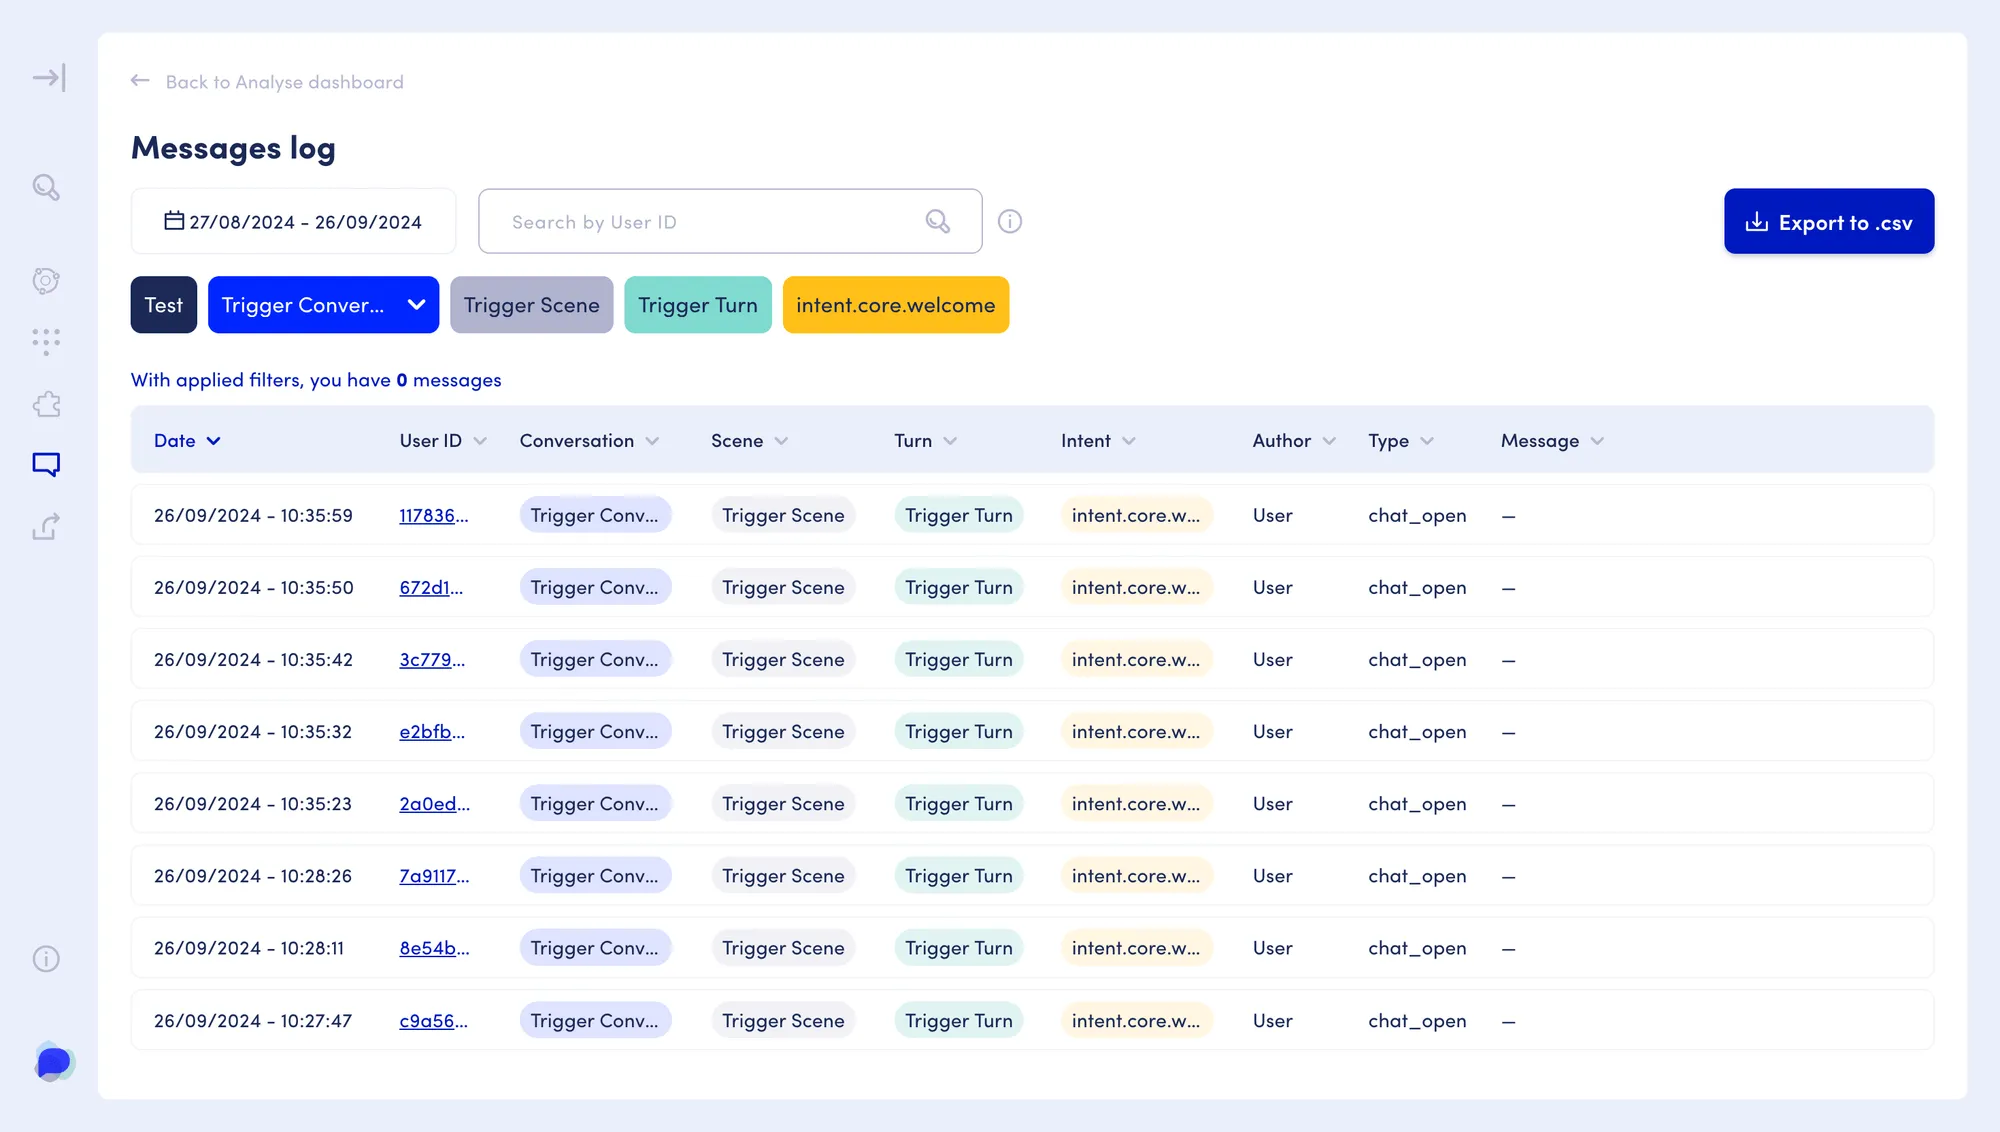Toggle the Trigger Scene filter chip
Viewport: 2000px width, 1132px height.
click(x=531, y=305)
